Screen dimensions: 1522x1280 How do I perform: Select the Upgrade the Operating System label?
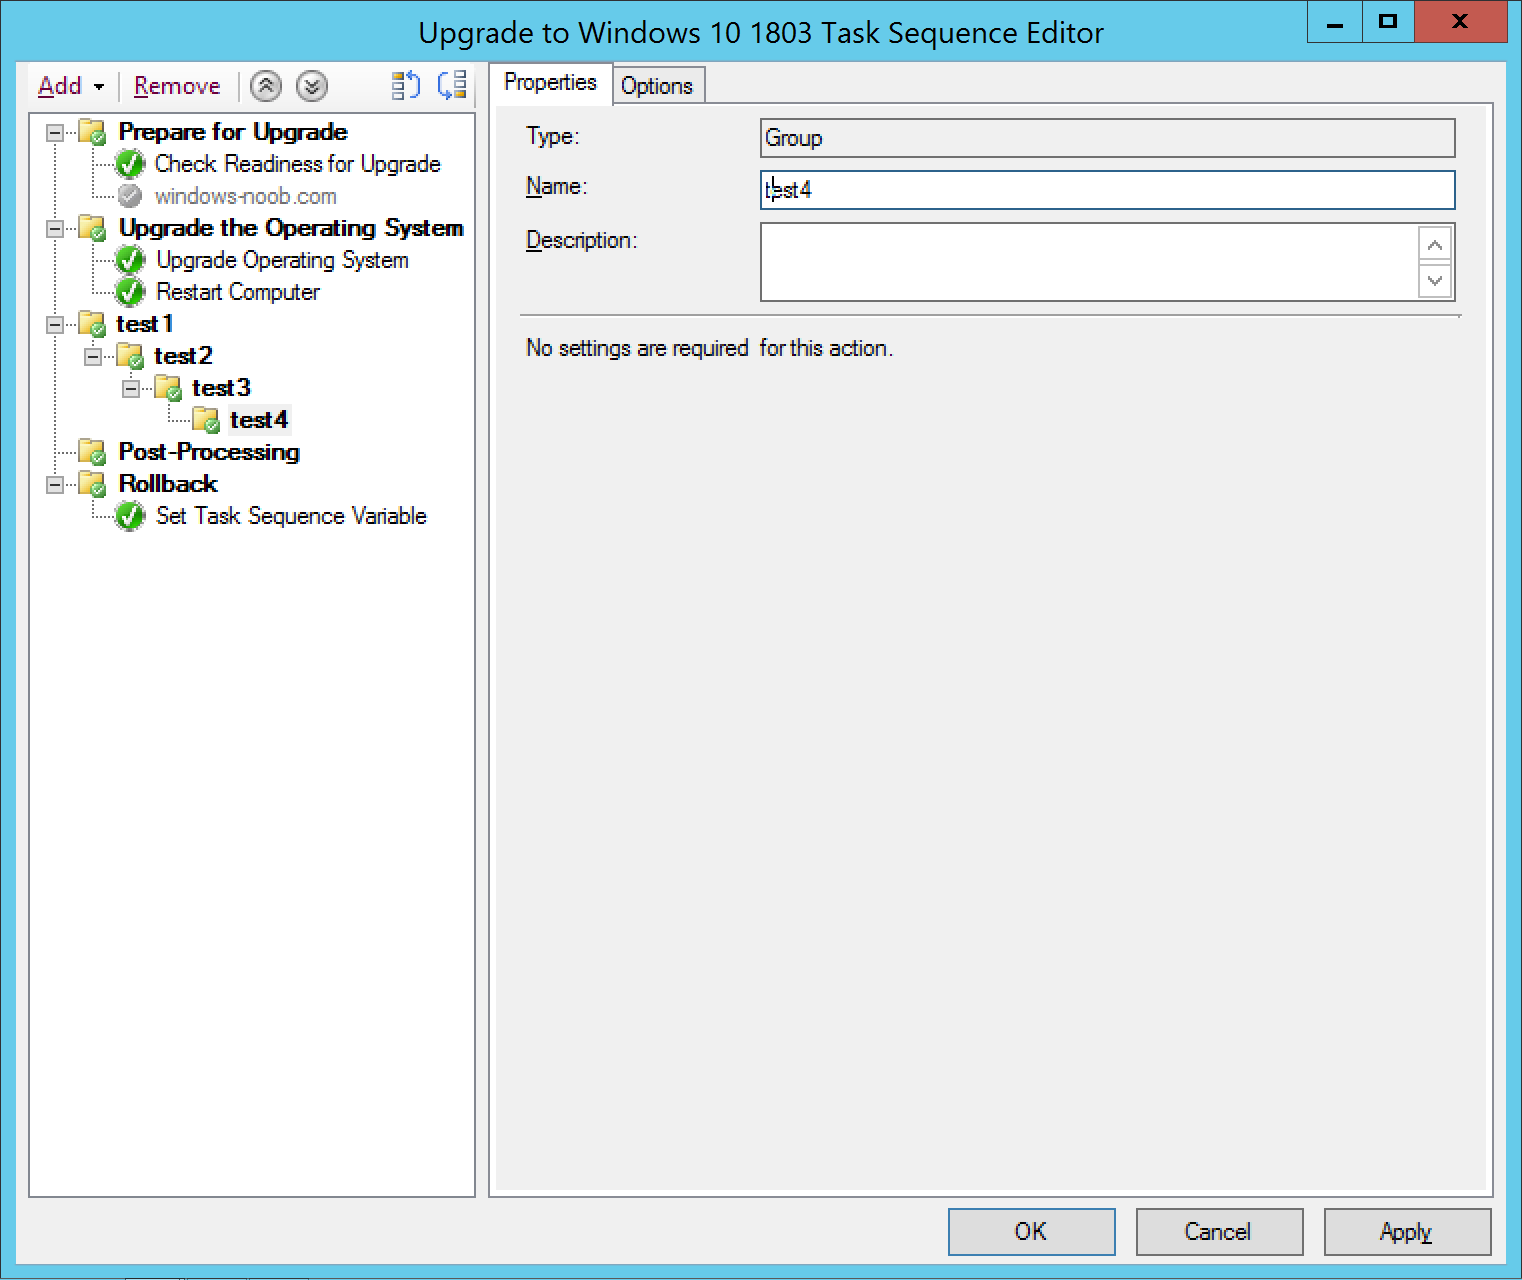pos(291,228)
